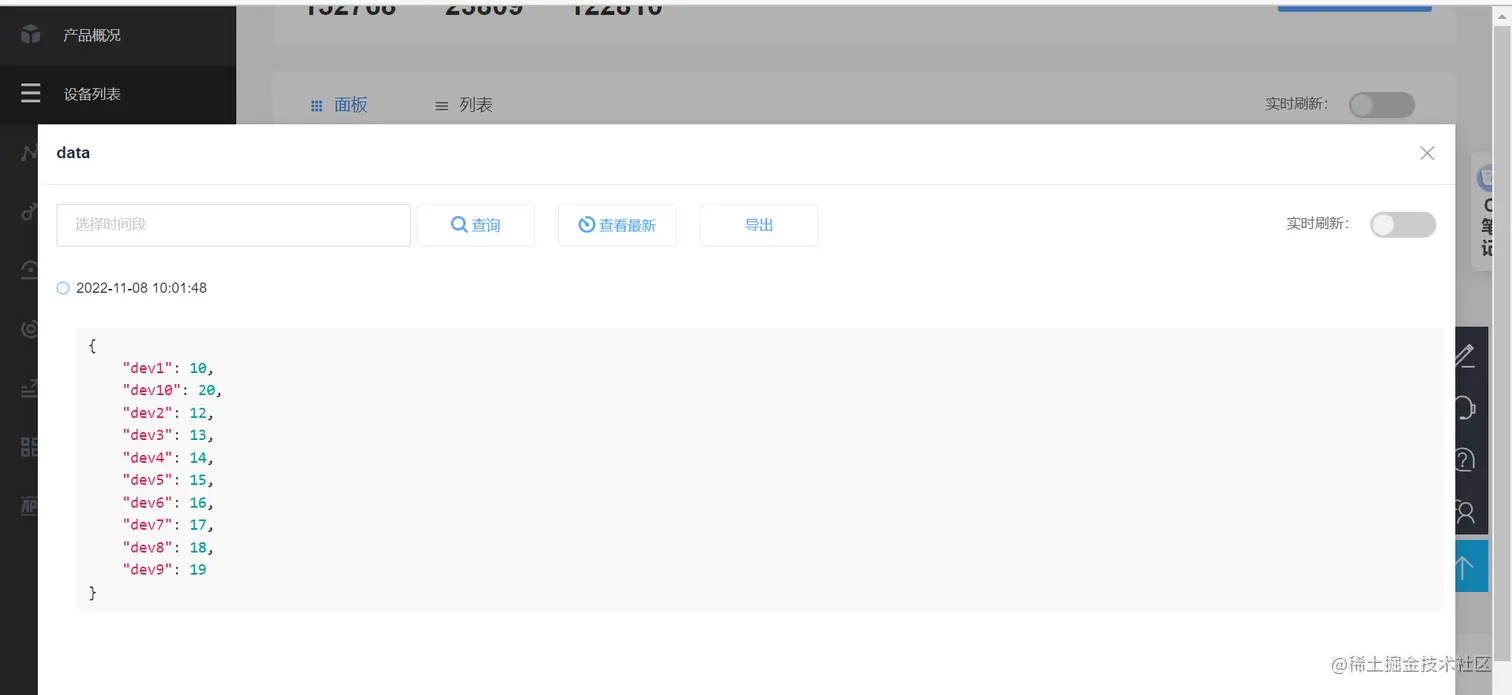The image size is (1512, 695).
Task: Click the headset support icon on right toolbar
Action: (x=1464, y=407)
